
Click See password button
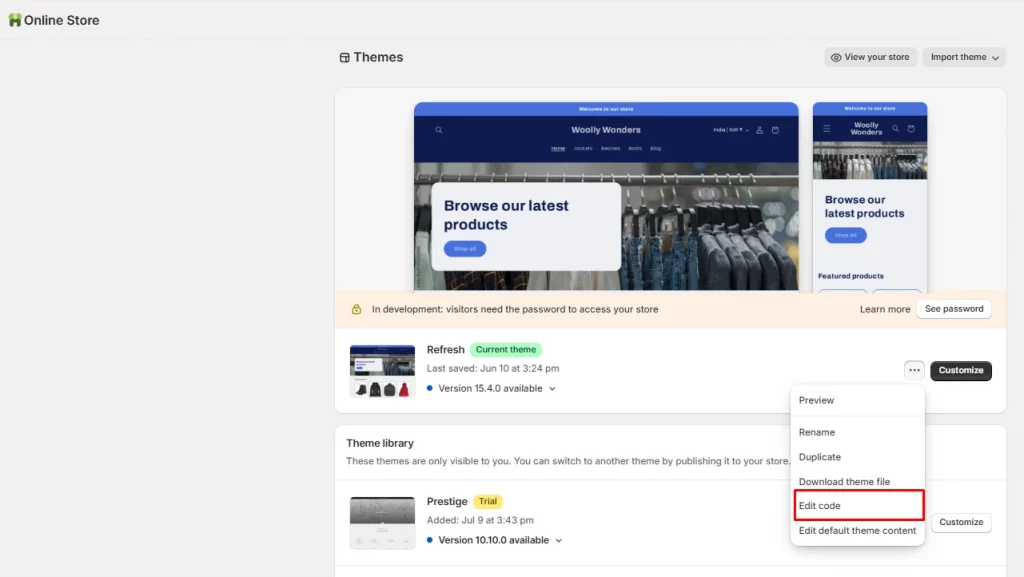[x=953, y=309]
